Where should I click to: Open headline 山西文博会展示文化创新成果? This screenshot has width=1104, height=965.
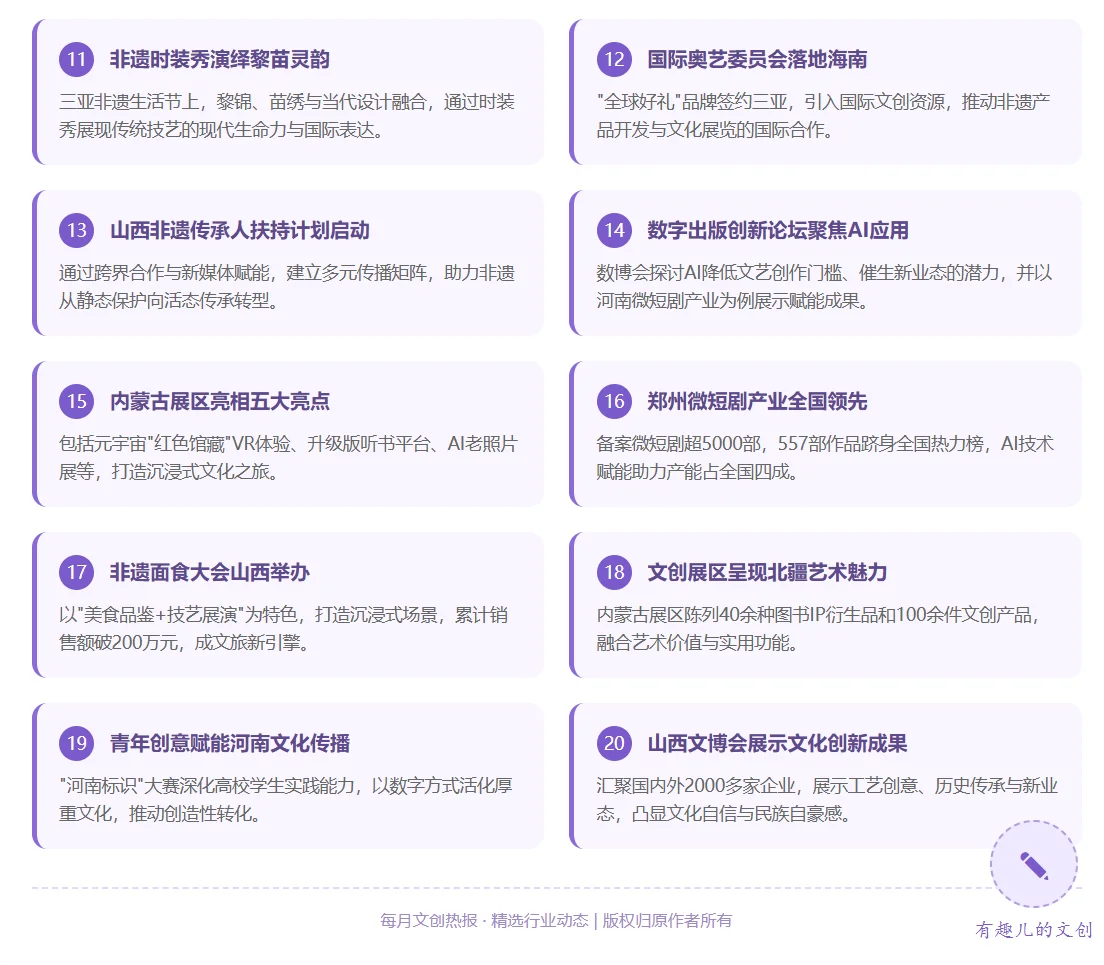pos(777,743)
